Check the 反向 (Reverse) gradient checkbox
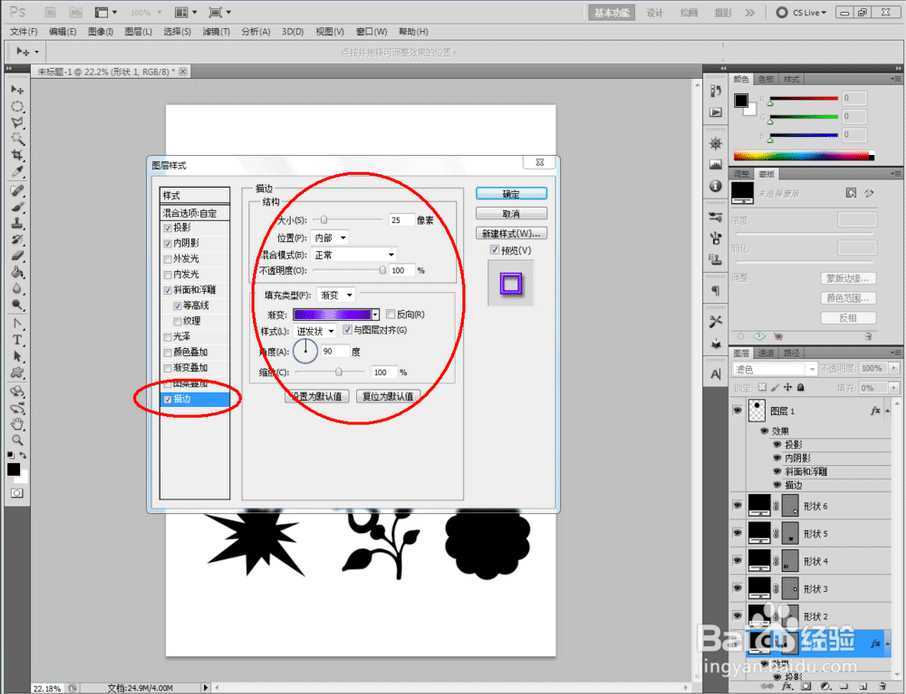This screenshot has width=906, height=694. point(391,314)
